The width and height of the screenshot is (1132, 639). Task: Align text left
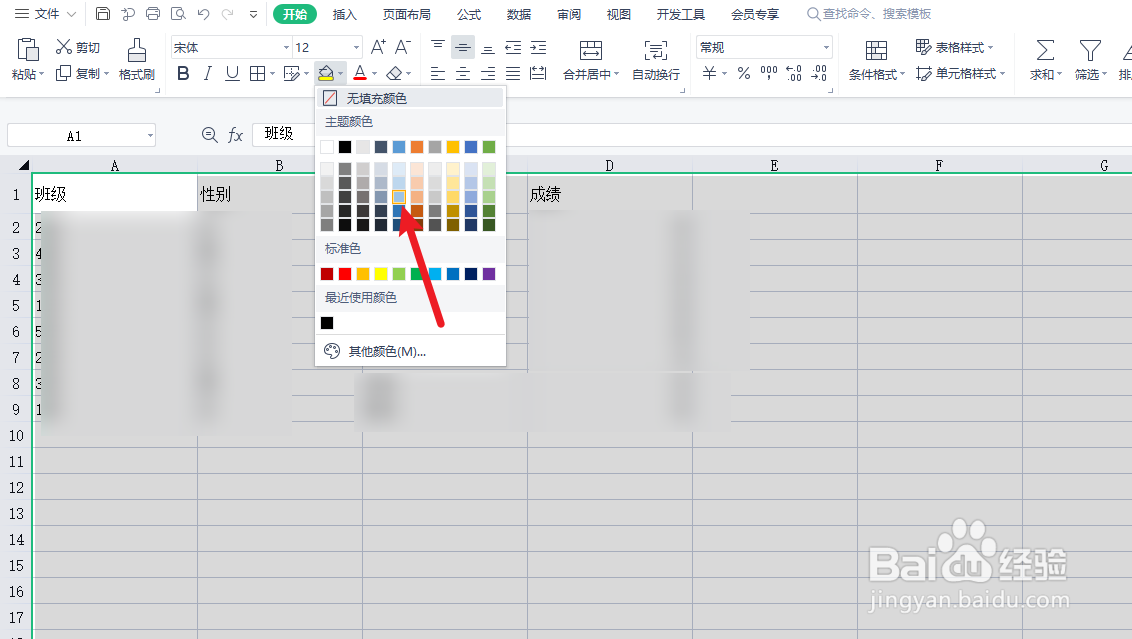tap(437, 73)
